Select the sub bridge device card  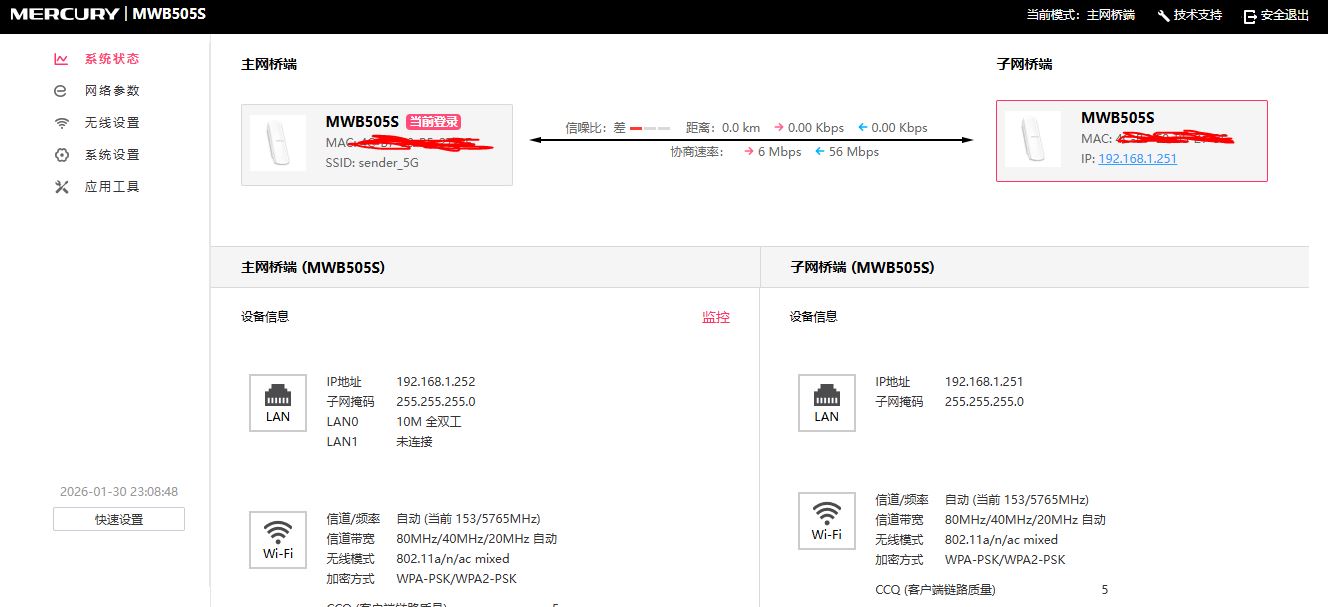1132,141
